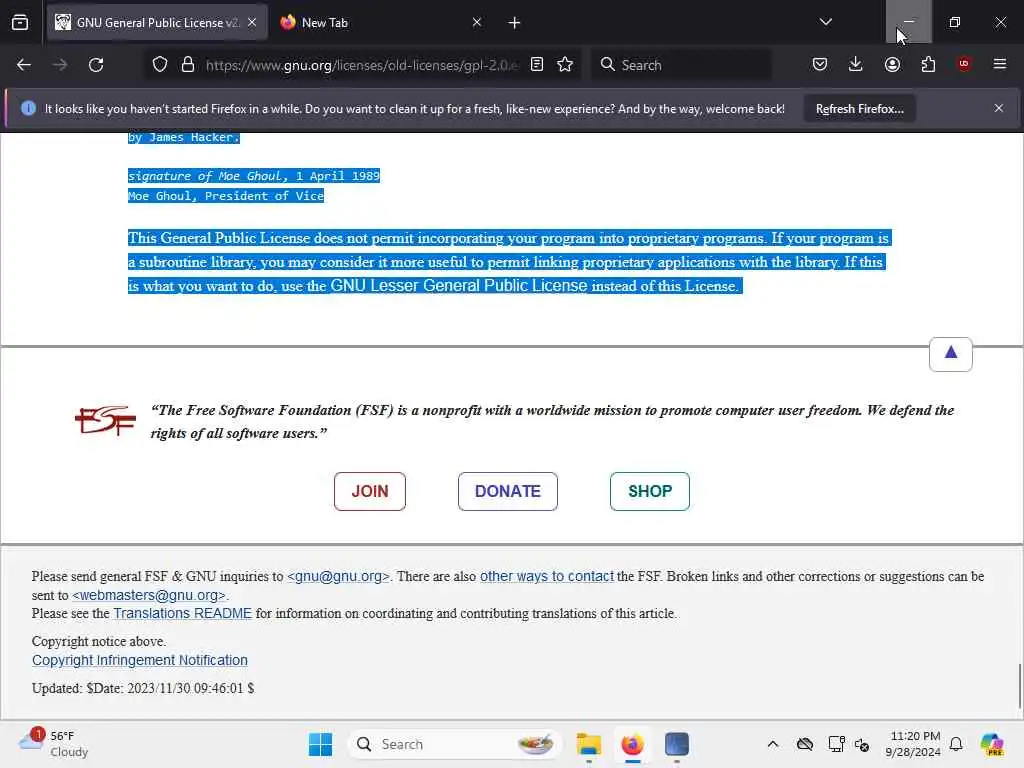Screen dimensions: 1024x768
Task: Switch to GNU General Public License tab
Action: [x=157, y=23]
